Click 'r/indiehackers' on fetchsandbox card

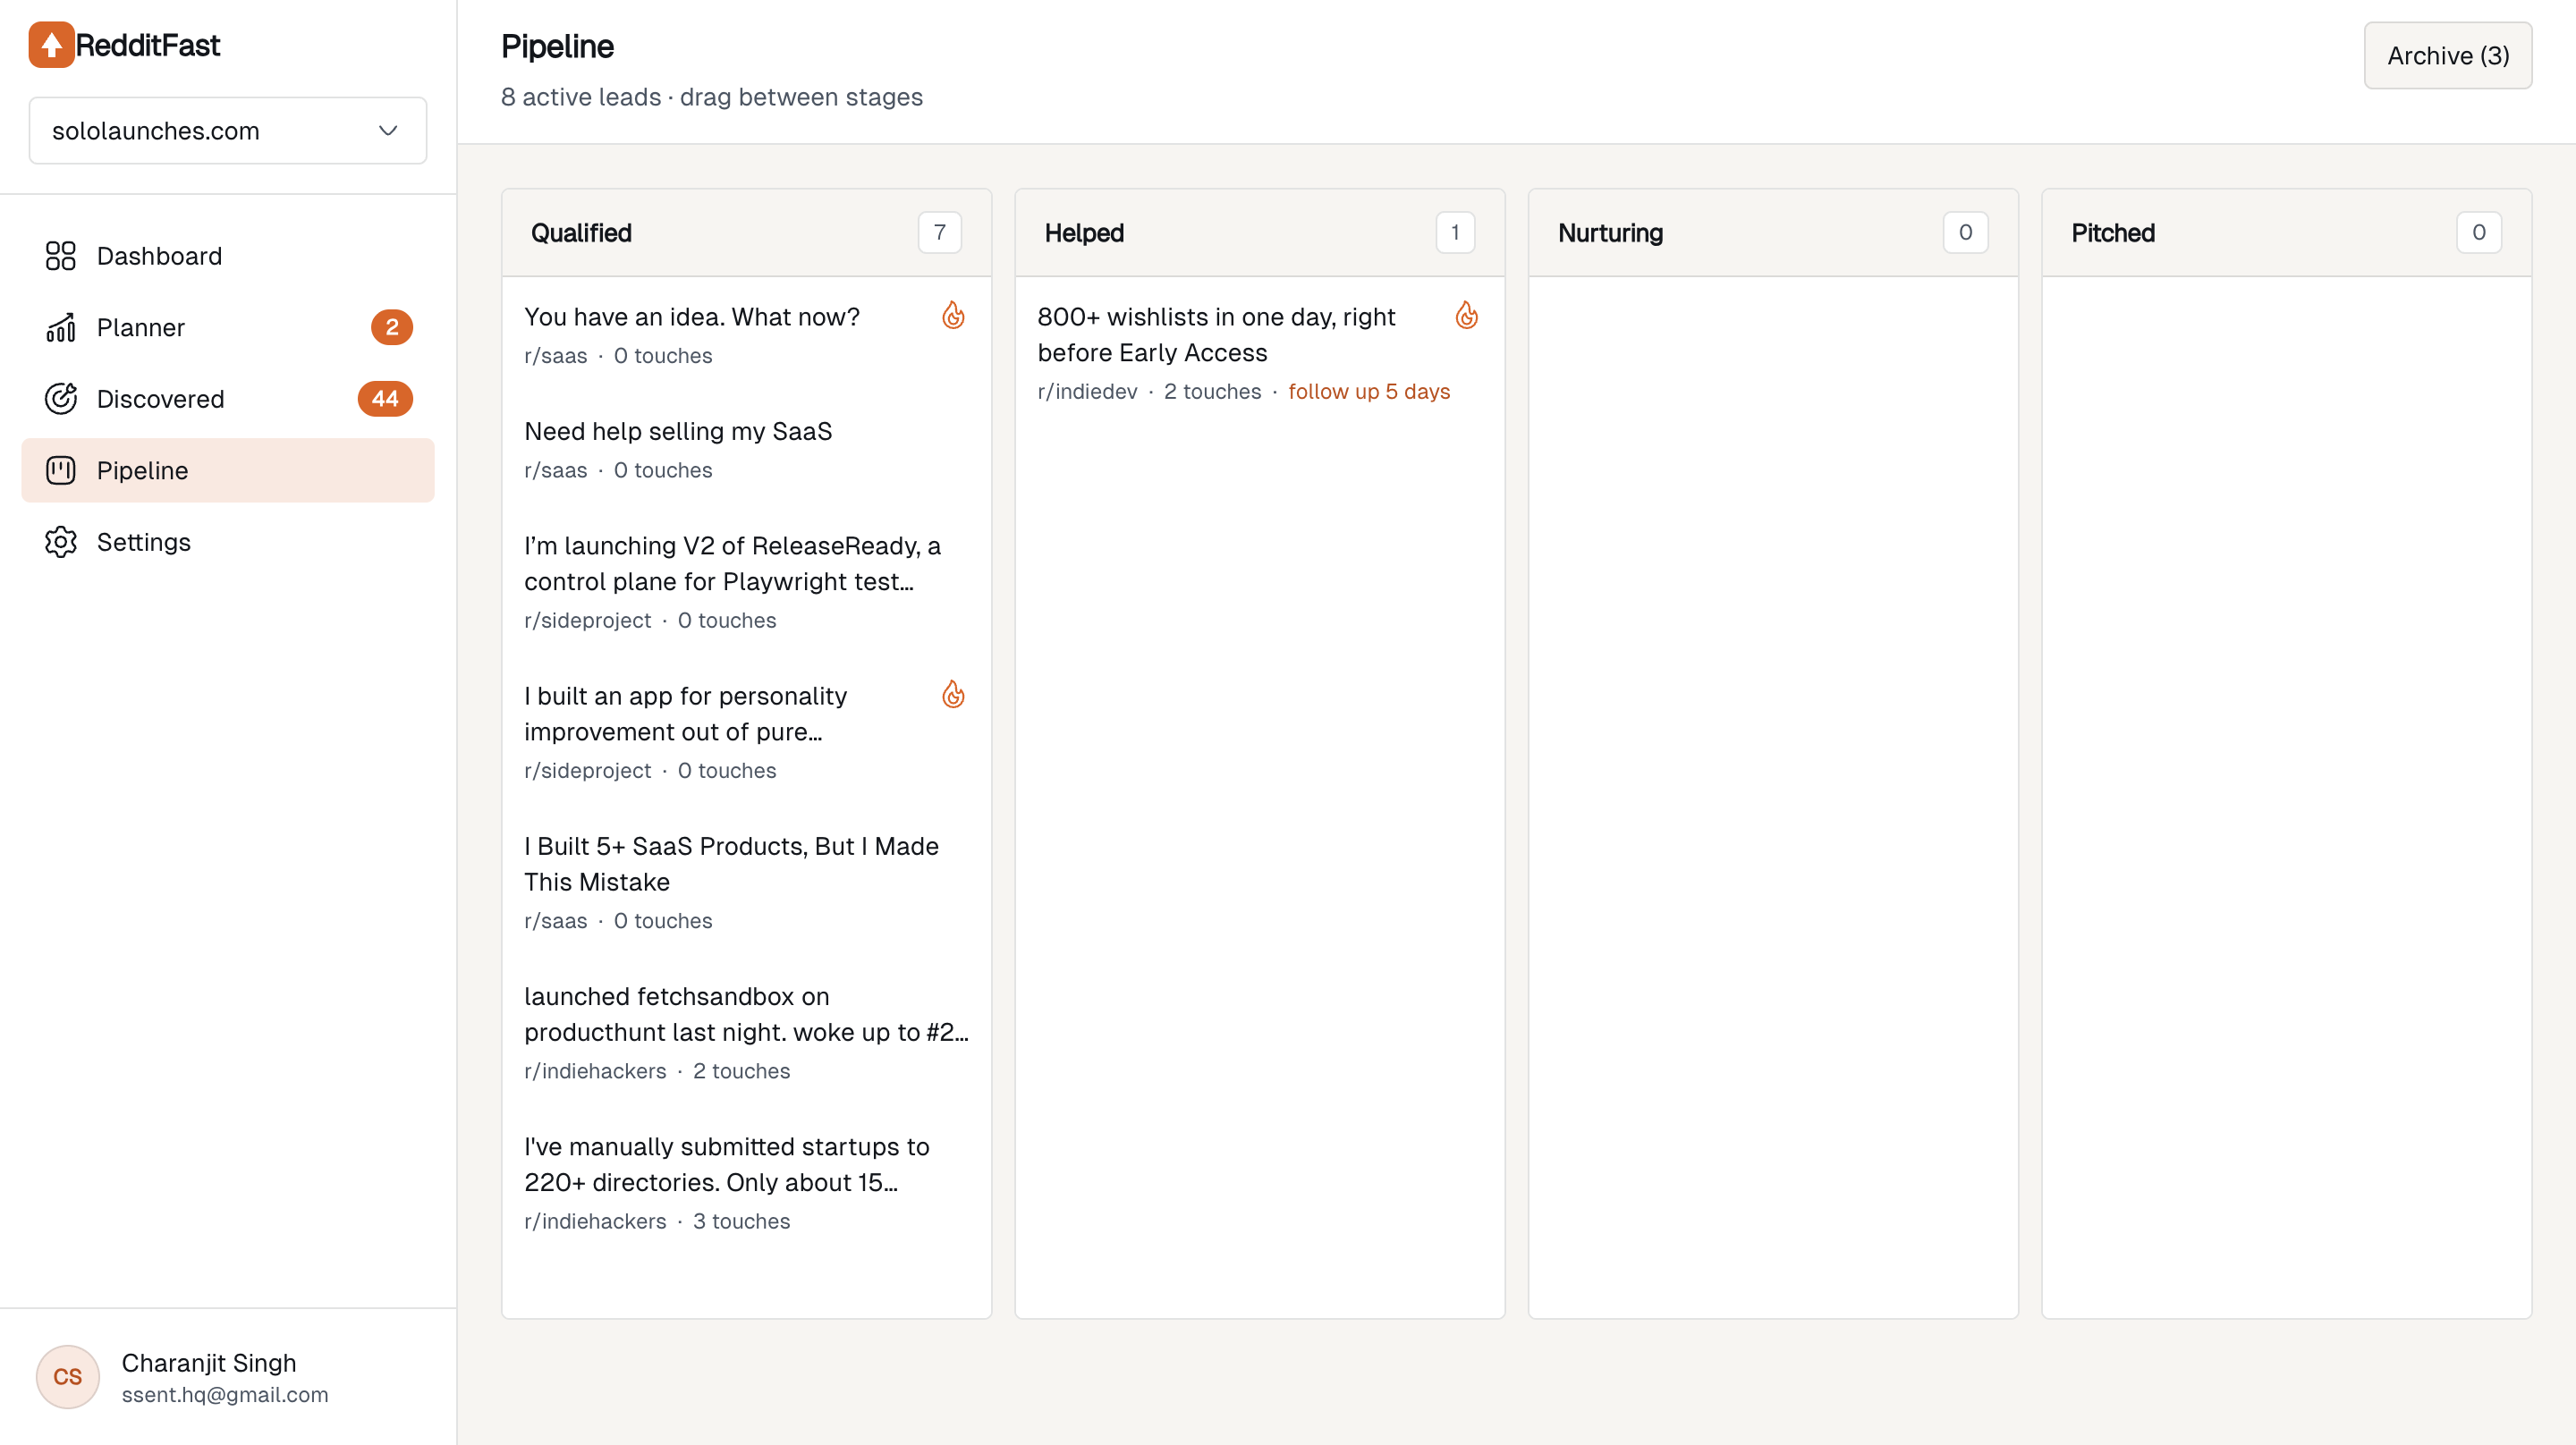tap(595, 1072)
